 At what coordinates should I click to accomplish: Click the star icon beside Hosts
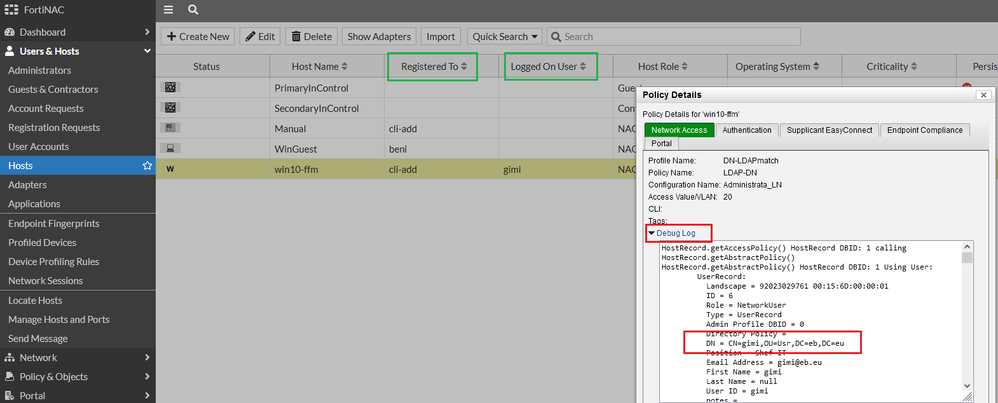147,166
